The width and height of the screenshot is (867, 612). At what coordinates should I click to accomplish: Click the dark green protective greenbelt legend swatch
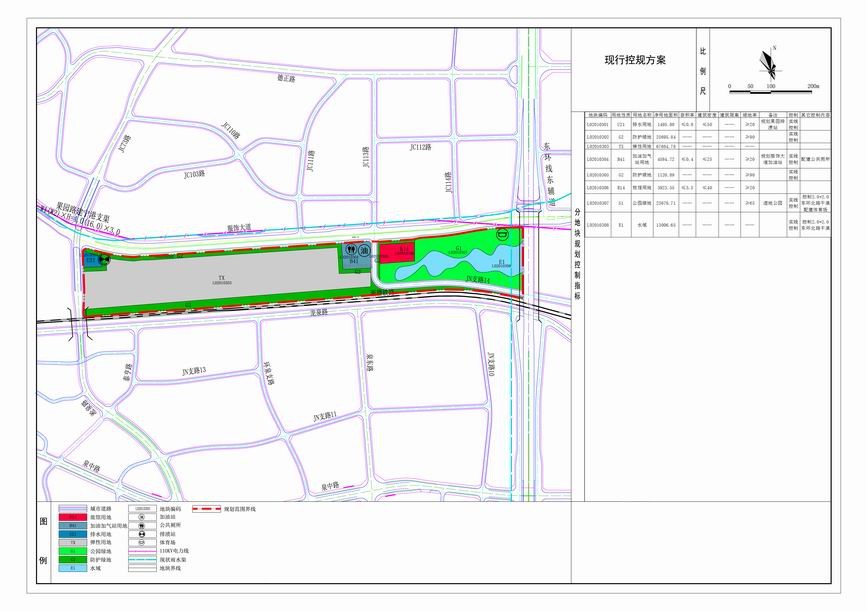74,559
